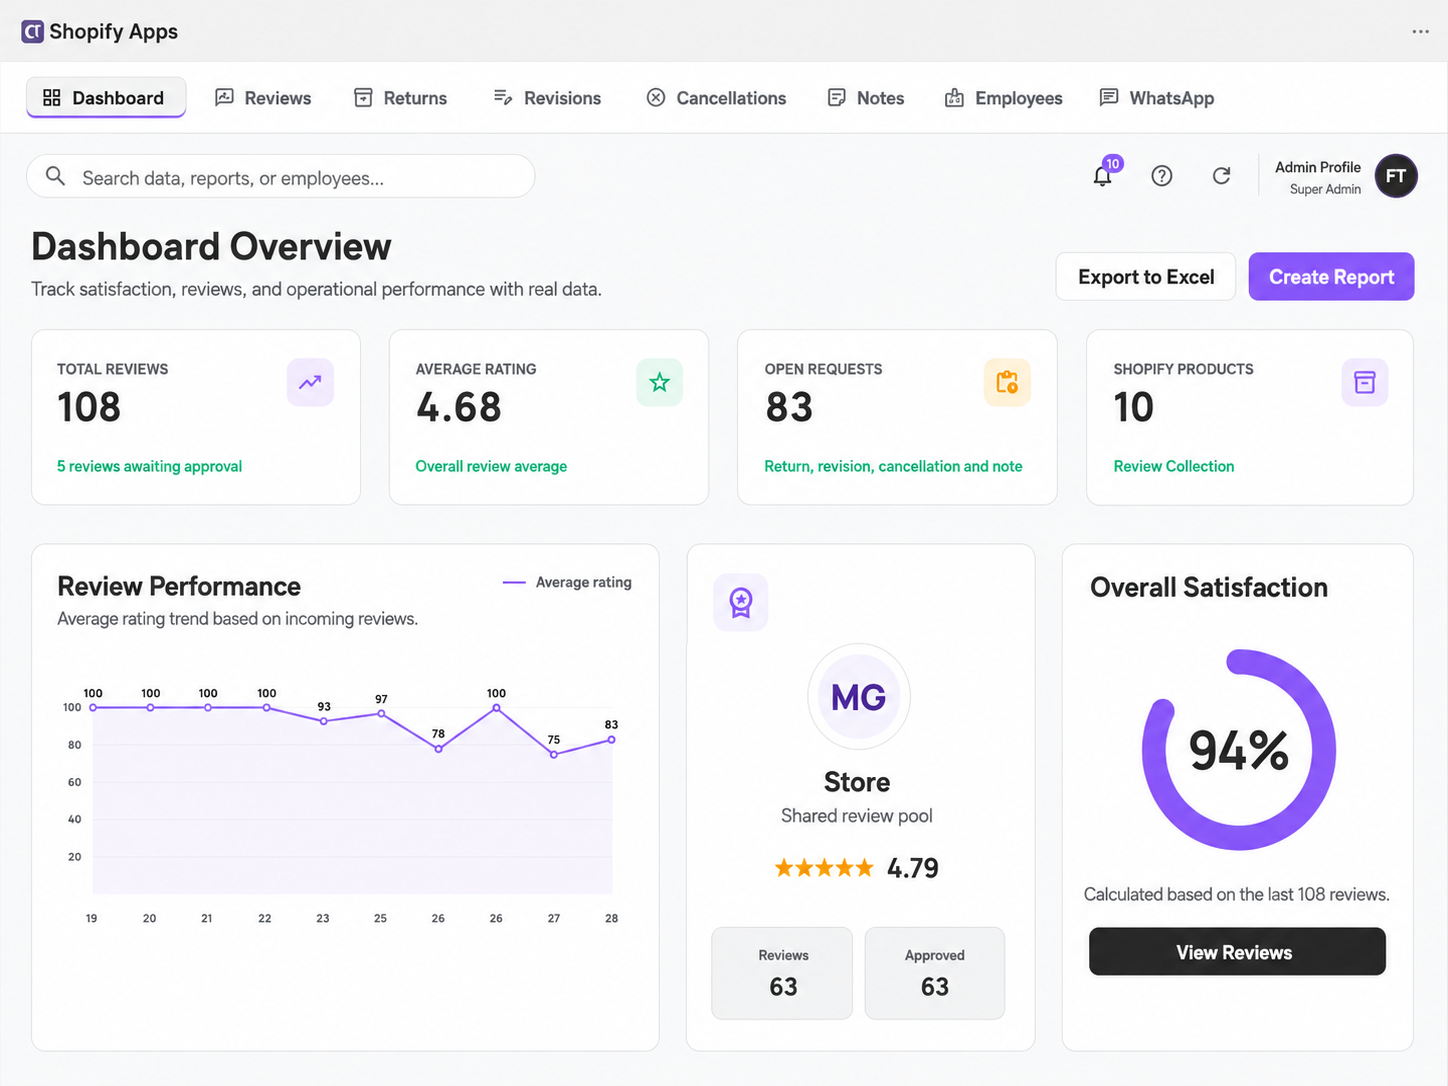The image size is (1448, 1086).
Task: Open the notifications bell icon
Action: [1103, 176]
